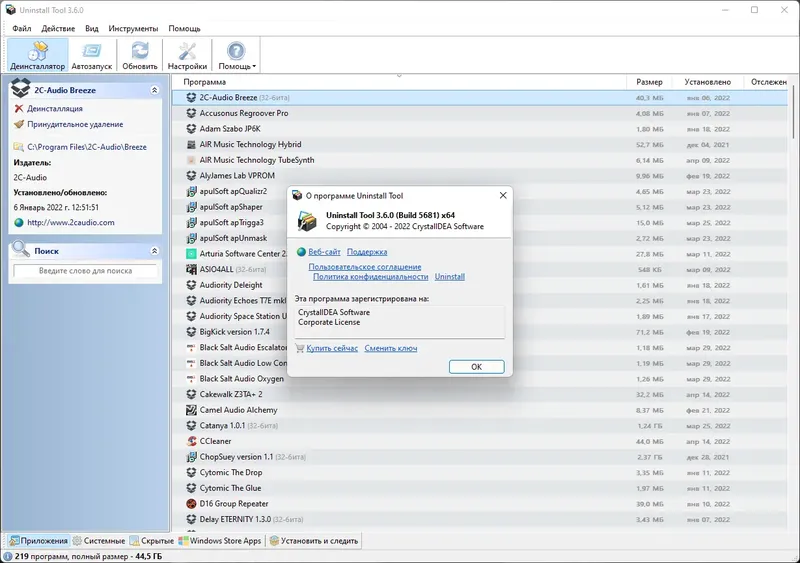
Task: Sort list by Установлено column header
Action: [x=707, y=82]
